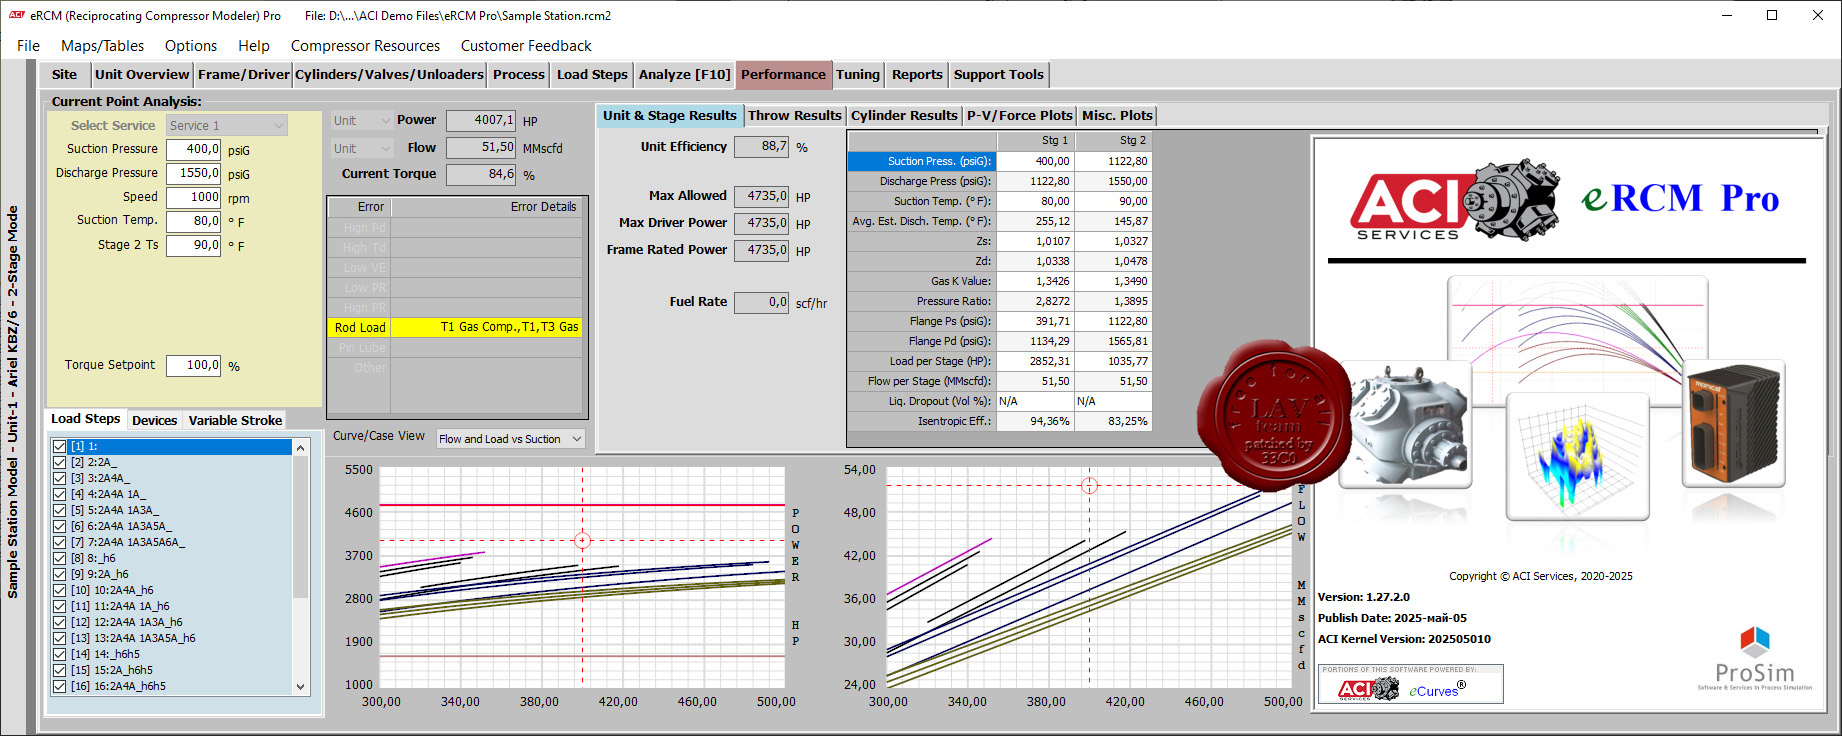Click the Stage 2 Ts input field
The image size is (1842, 736).
[x=193, y=245]
